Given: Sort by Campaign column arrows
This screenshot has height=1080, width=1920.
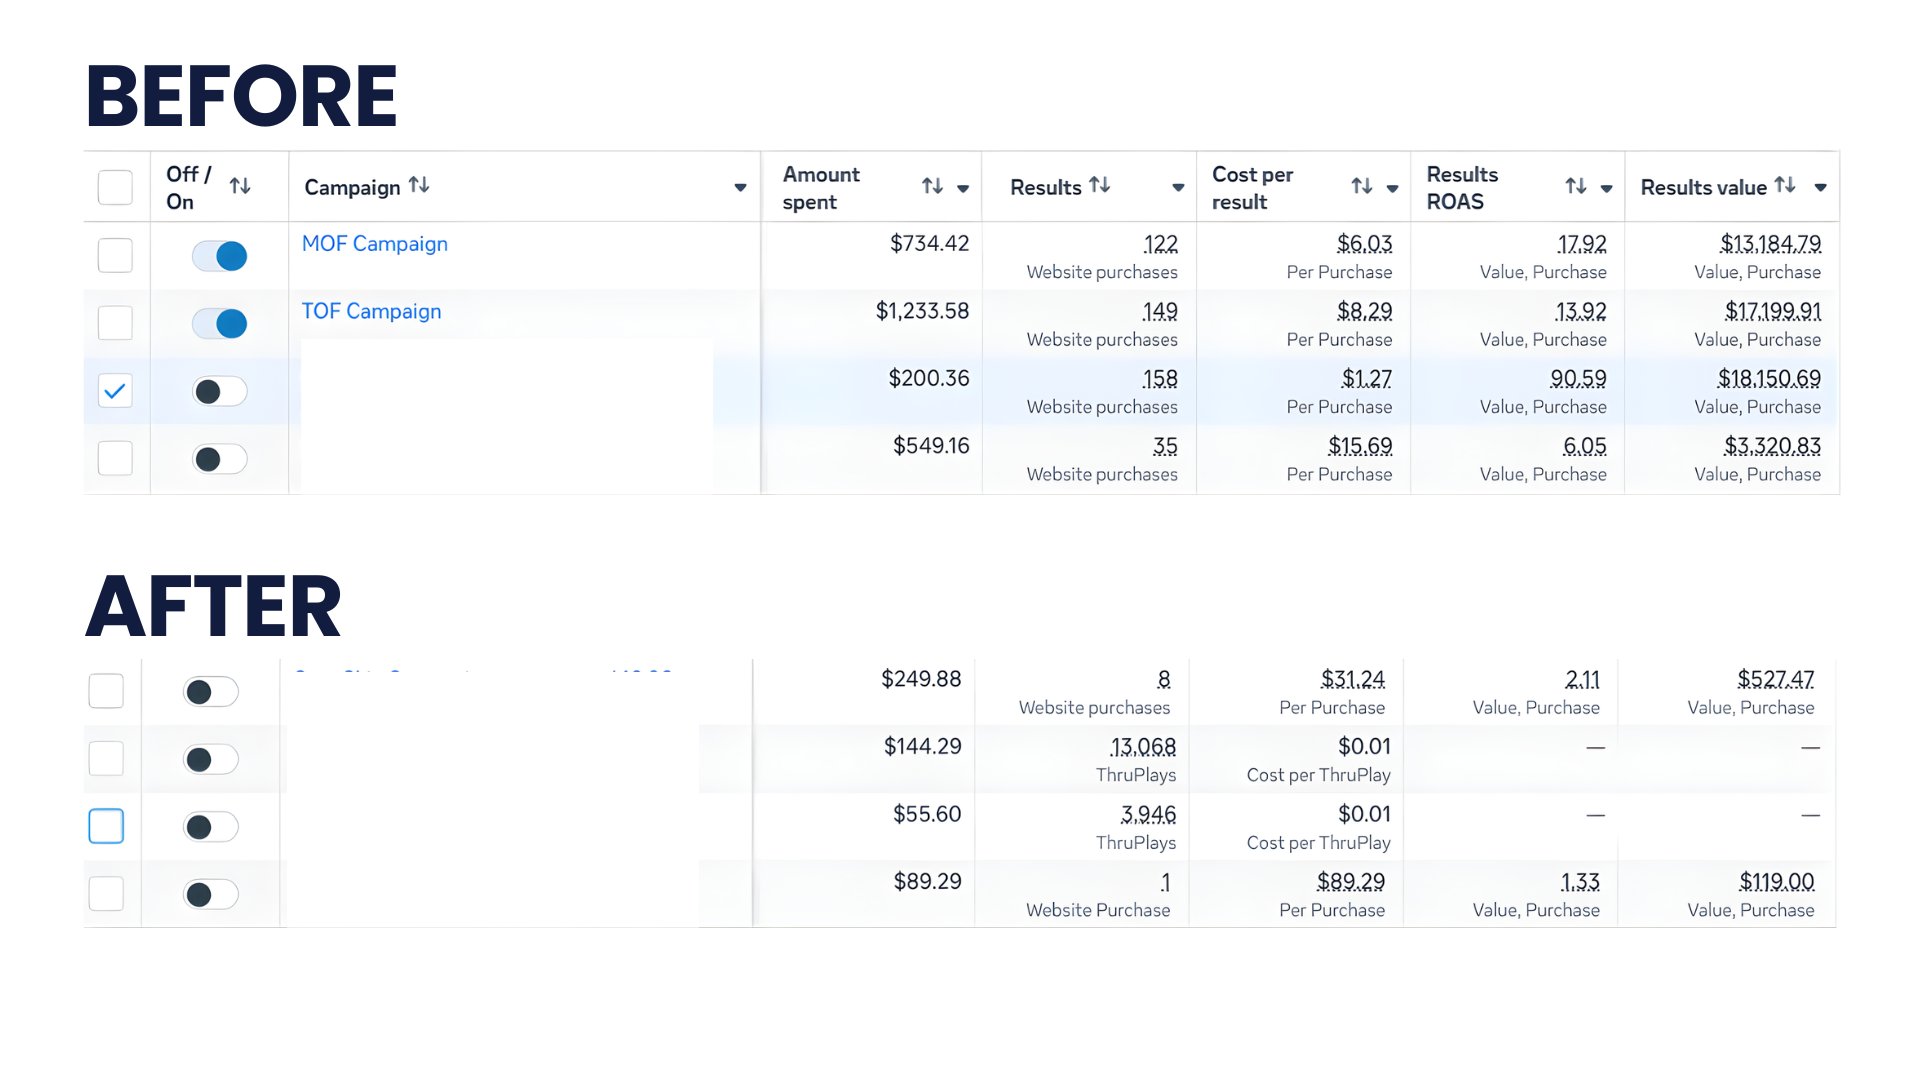Looking at the screenshot, I should [x=419, y=185].
